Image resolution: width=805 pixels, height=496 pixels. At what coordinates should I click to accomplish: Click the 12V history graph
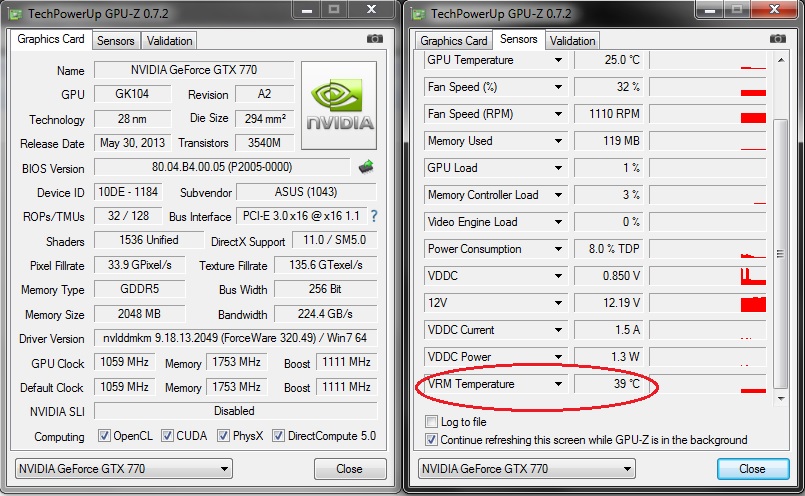click(708, 303)
